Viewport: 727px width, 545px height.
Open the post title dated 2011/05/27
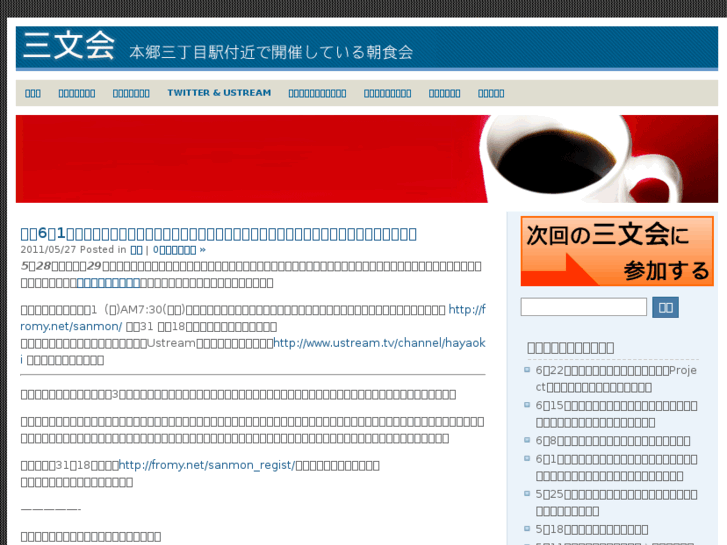coord(218,234)
